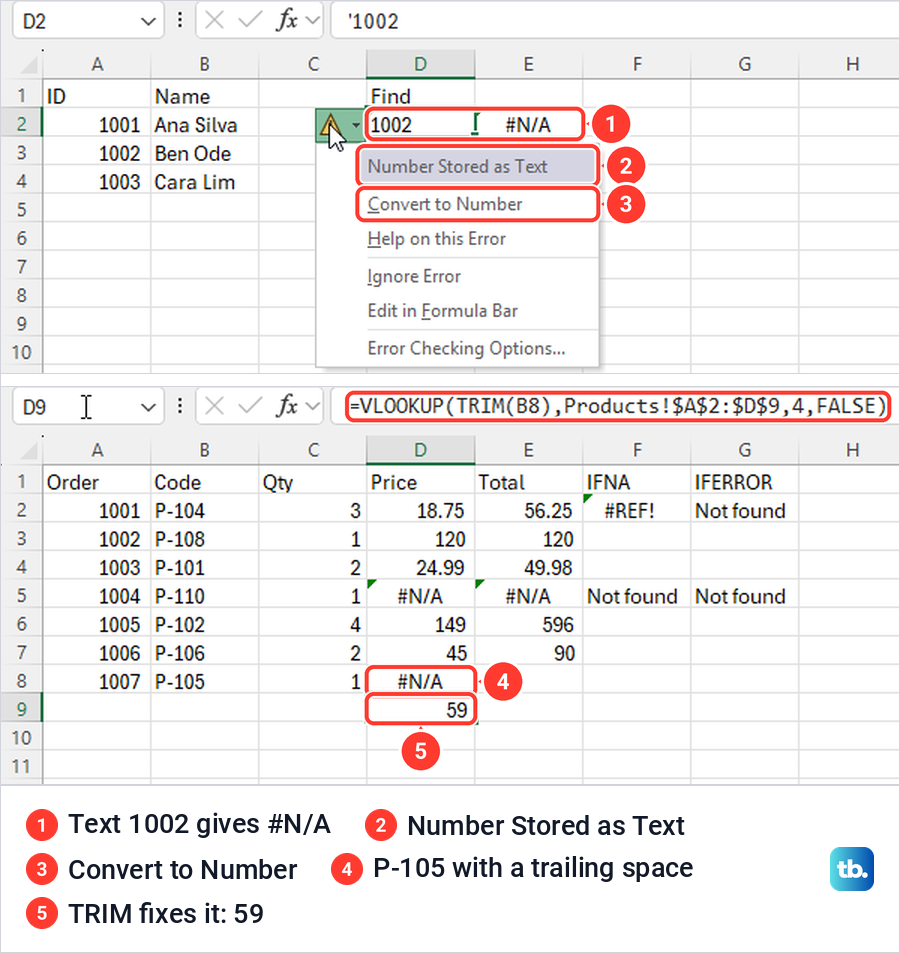Click cell with code P-110

[x=205, y=596]
